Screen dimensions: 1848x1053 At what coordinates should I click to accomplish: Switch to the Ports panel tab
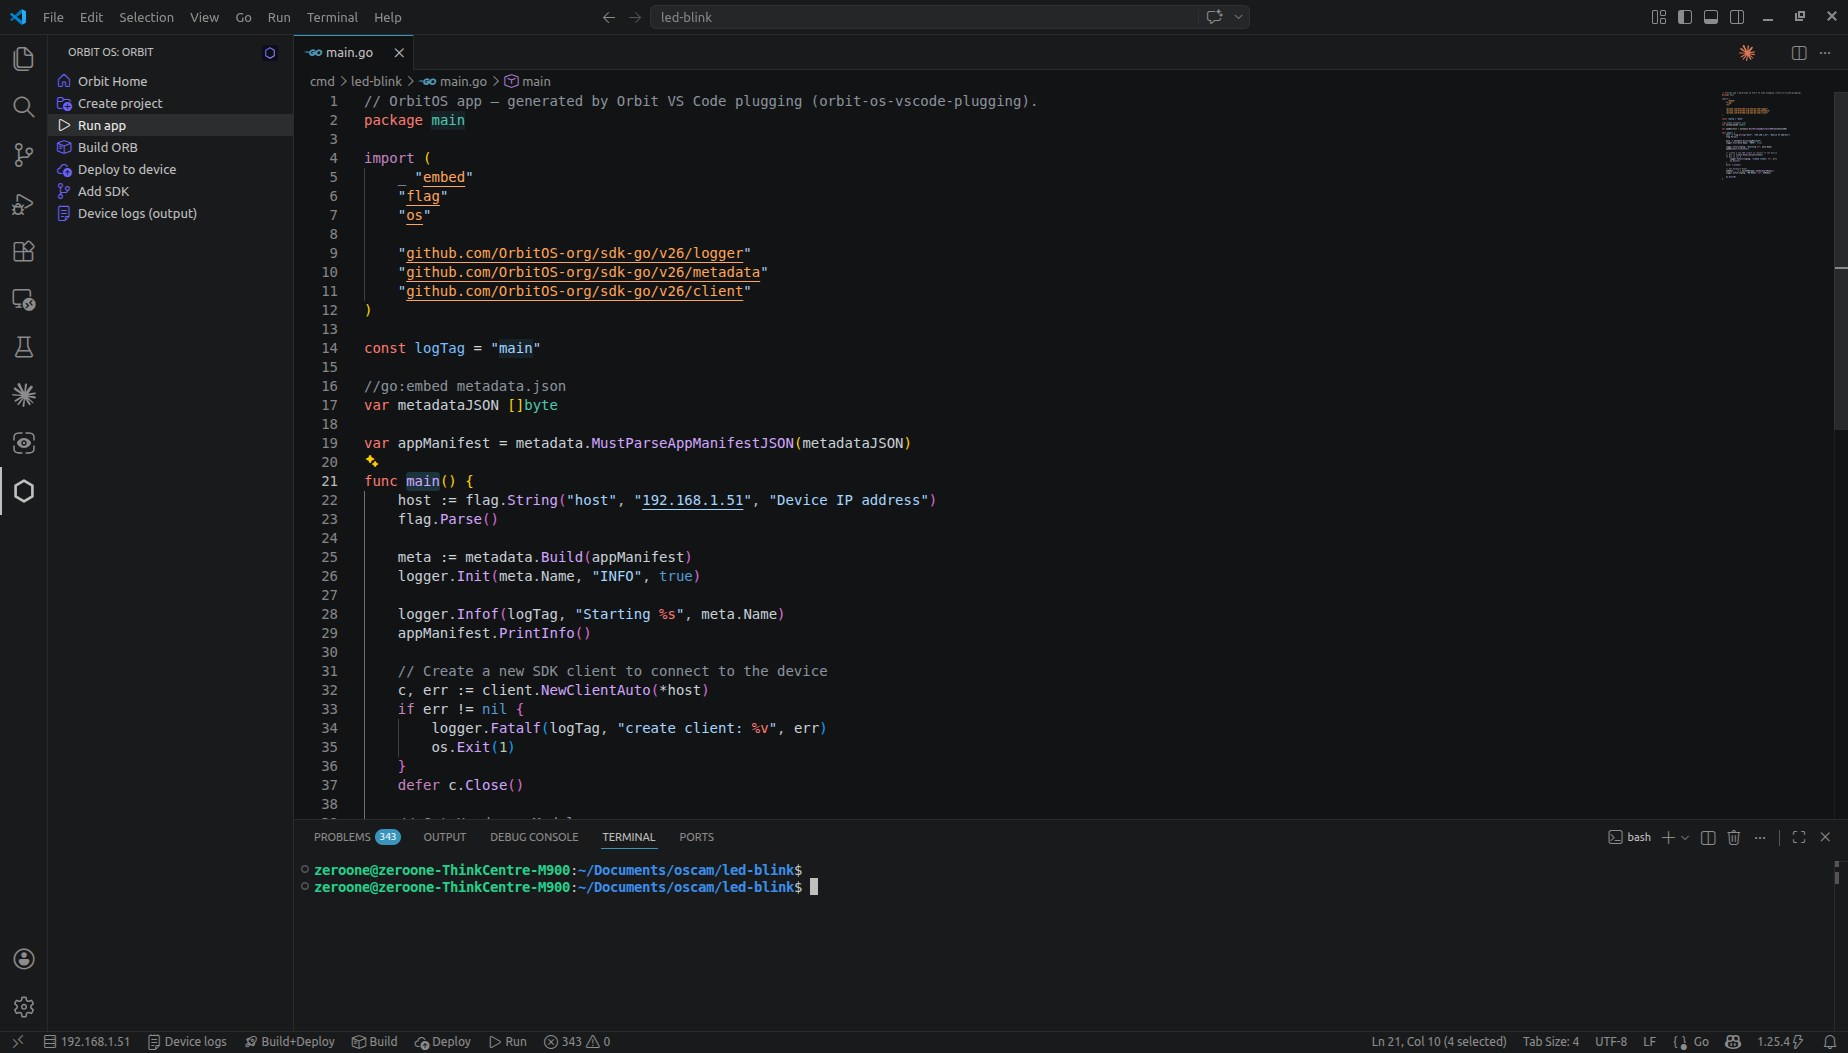[x=697, y=837]
